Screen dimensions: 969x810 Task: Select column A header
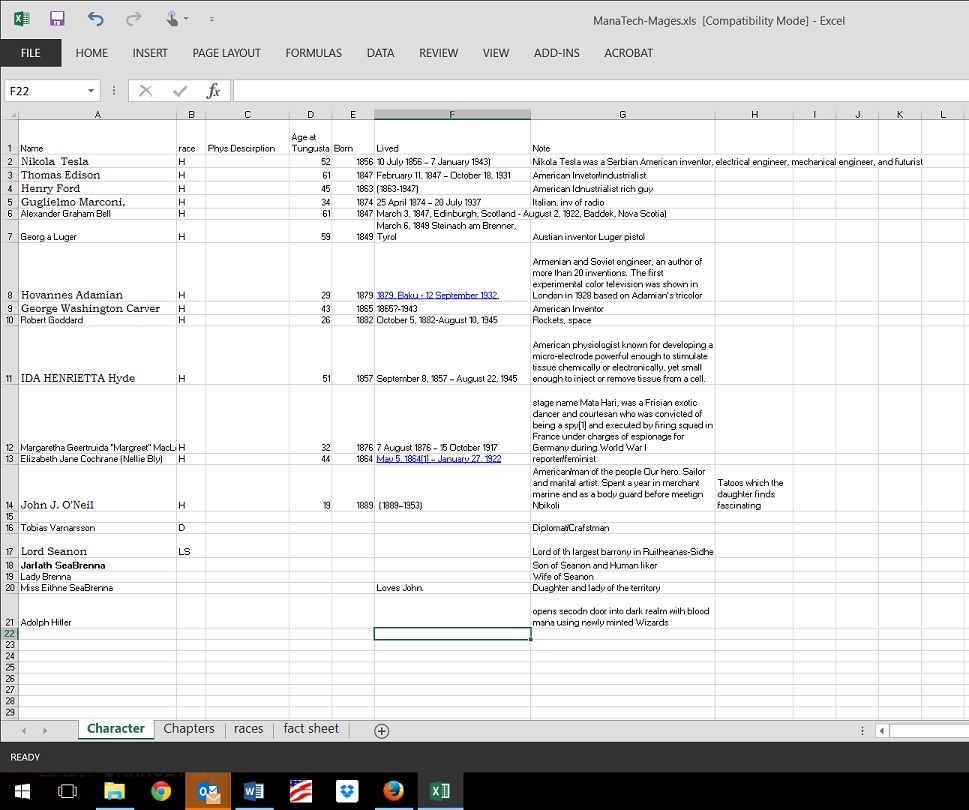click(x=98, y=114)
